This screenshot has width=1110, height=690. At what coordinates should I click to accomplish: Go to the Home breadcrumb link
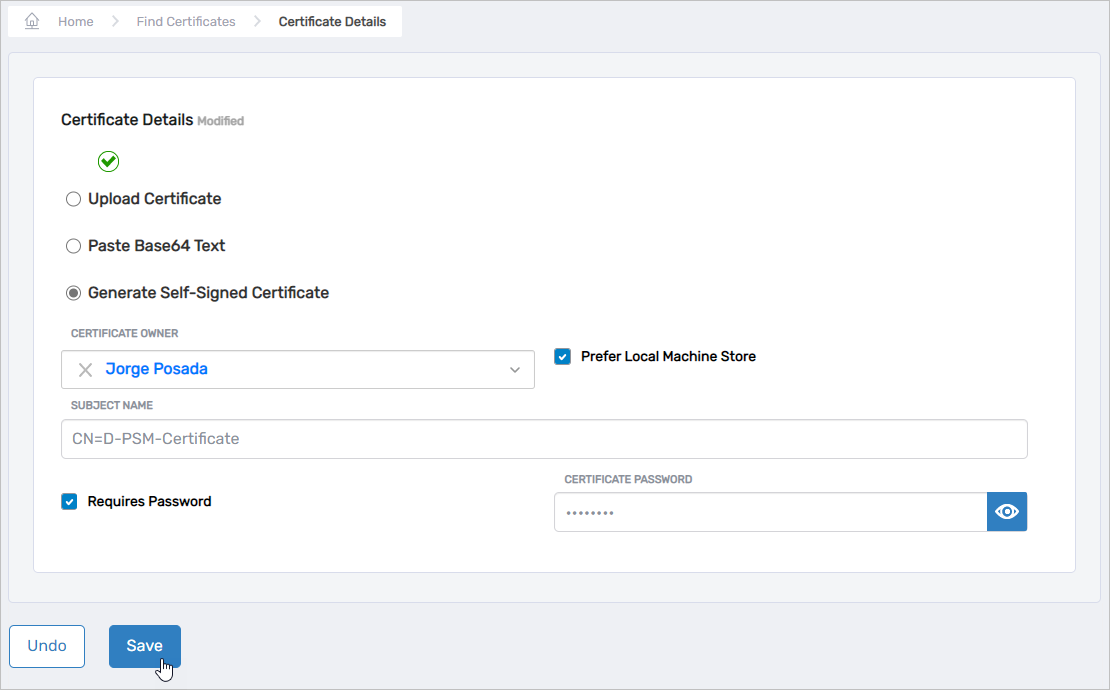click(75, 21)
